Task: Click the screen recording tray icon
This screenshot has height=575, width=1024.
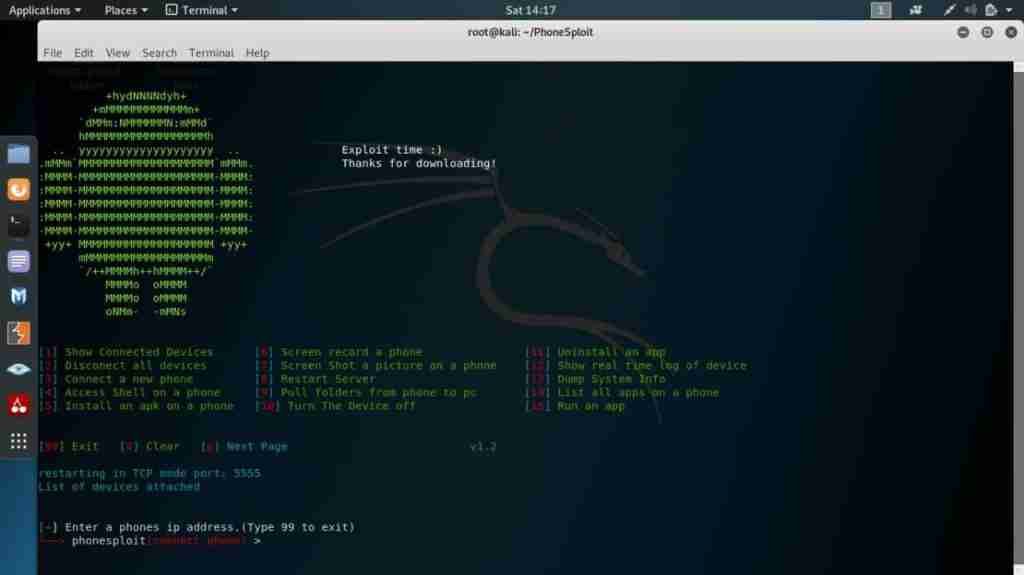Action: point(916,10)
